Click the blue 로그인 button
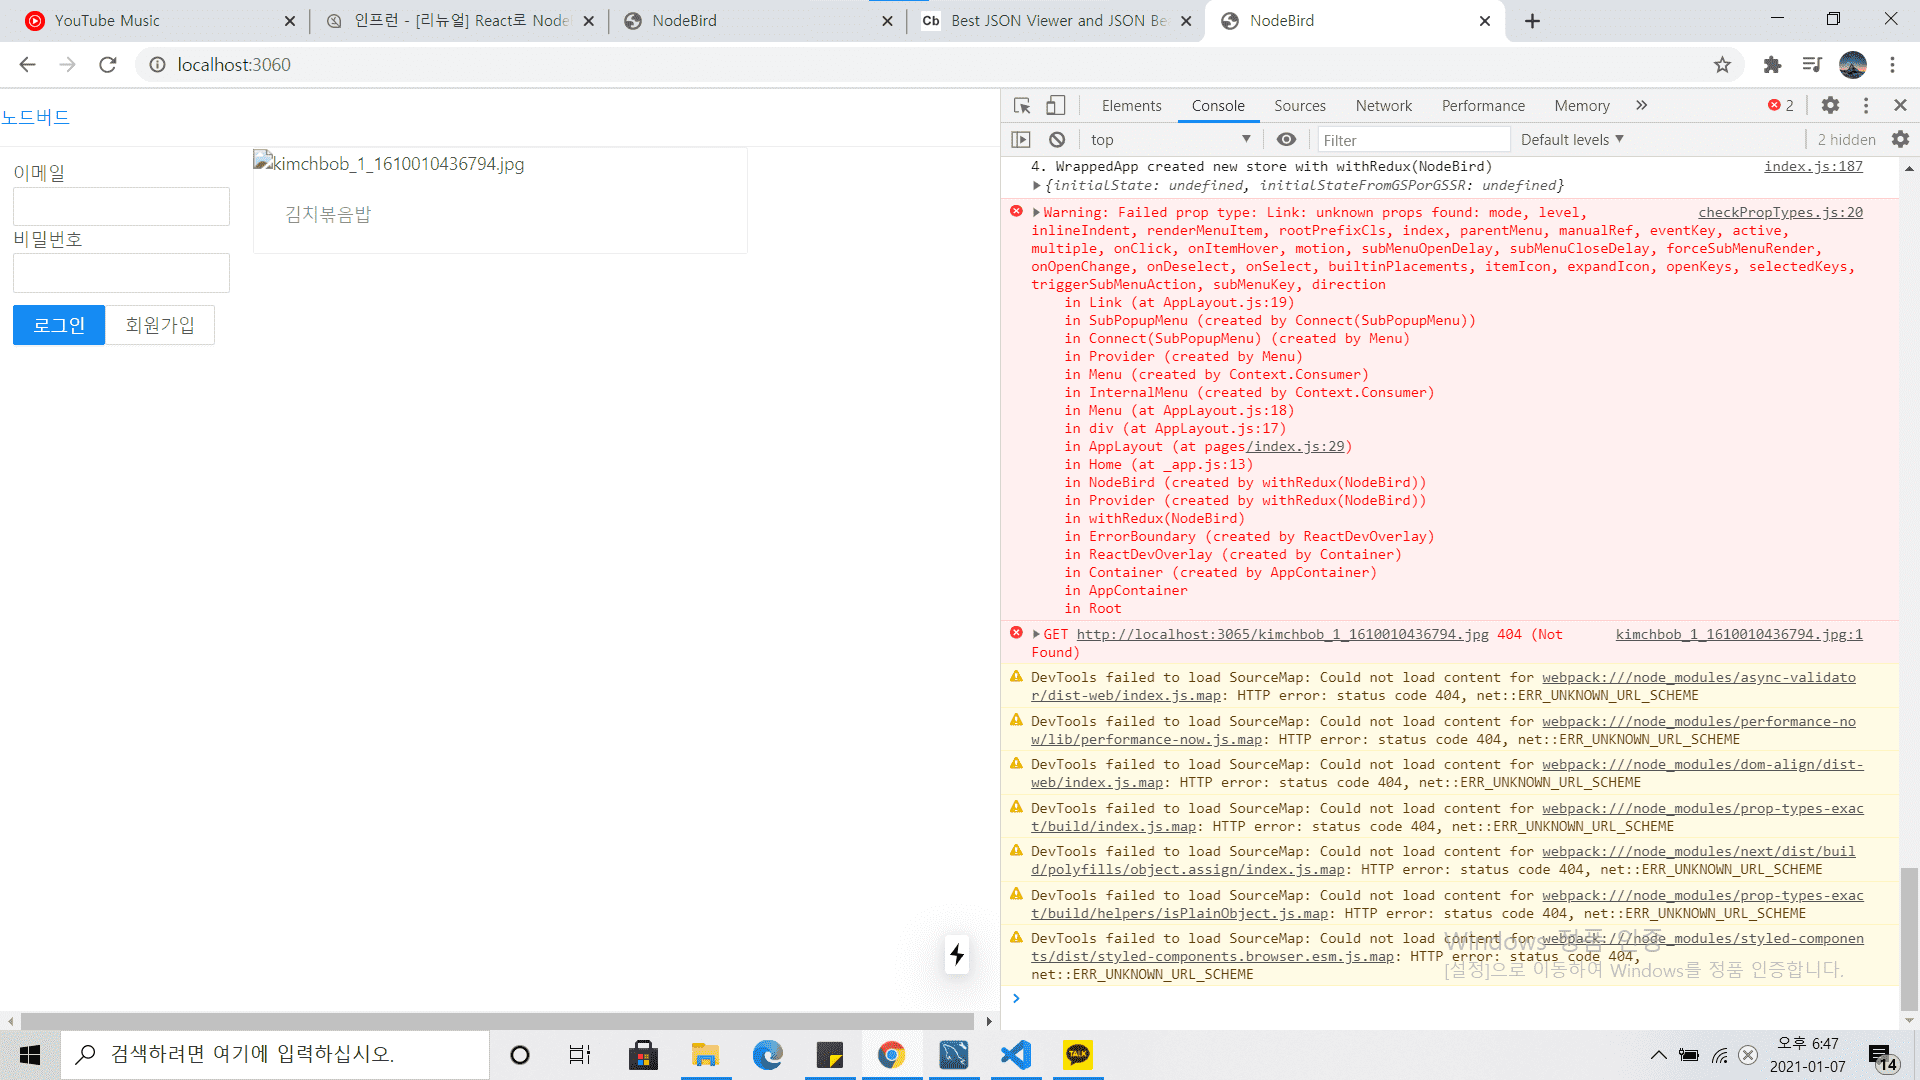Image resolution: width=1920 pixels, height=1080 pixels. (x=59, y=325)
